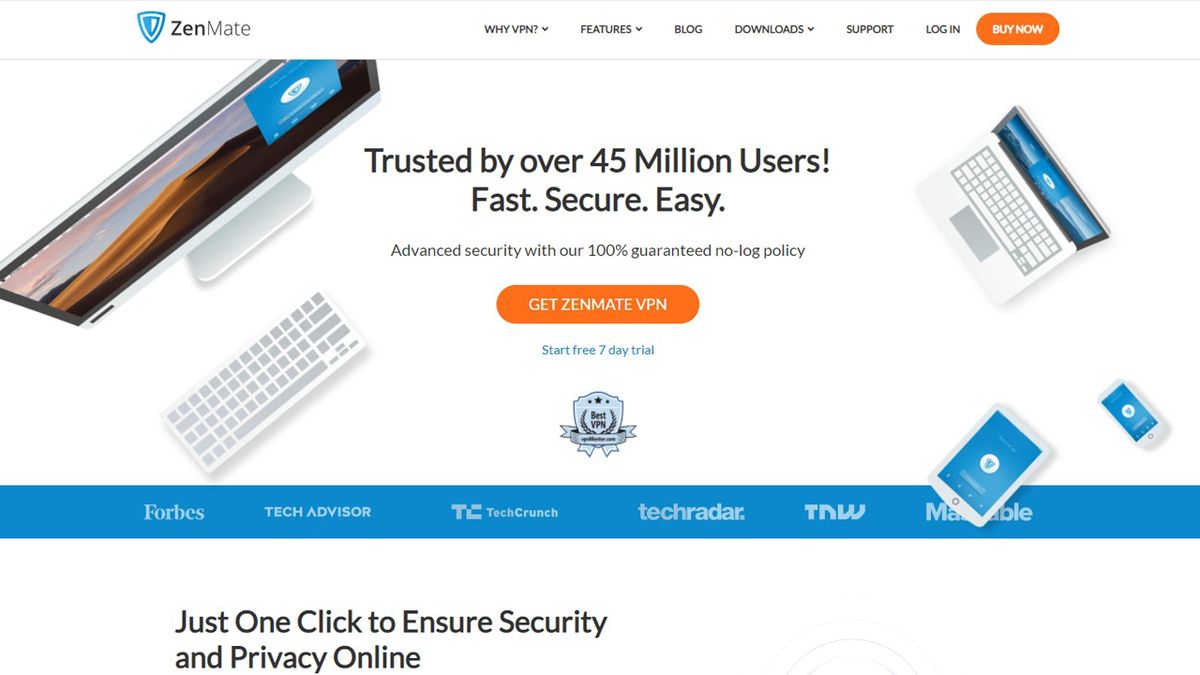Image resolution: width=1200 pixels, height=675 pixels.
Task: Hit the orange BUY NOW button
Action: click(x=1017, y=29)
